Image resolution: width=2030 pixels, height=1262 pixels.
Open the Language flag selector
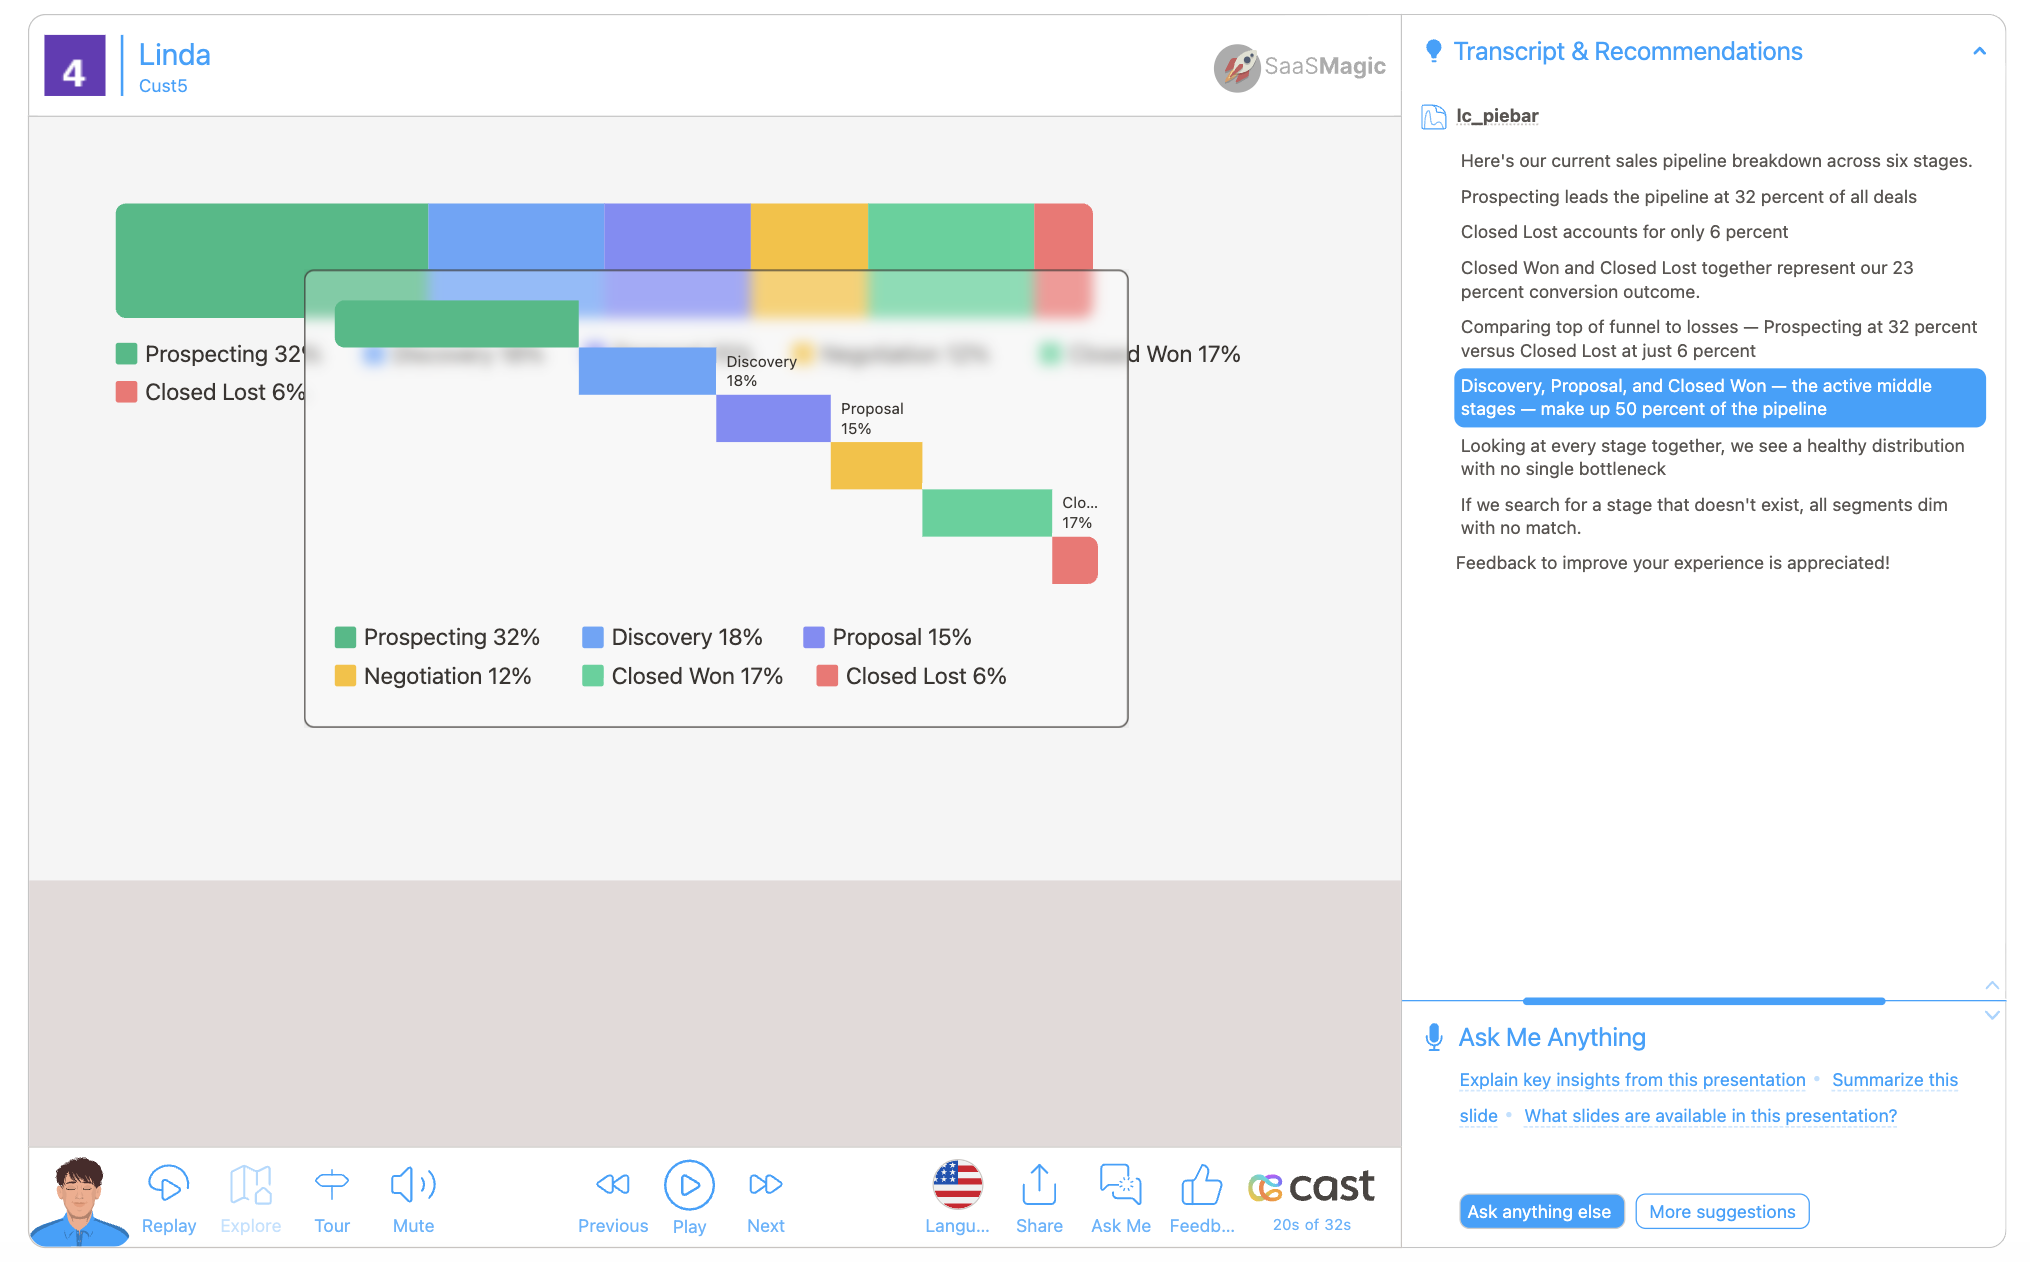(x=957, y=1185)
